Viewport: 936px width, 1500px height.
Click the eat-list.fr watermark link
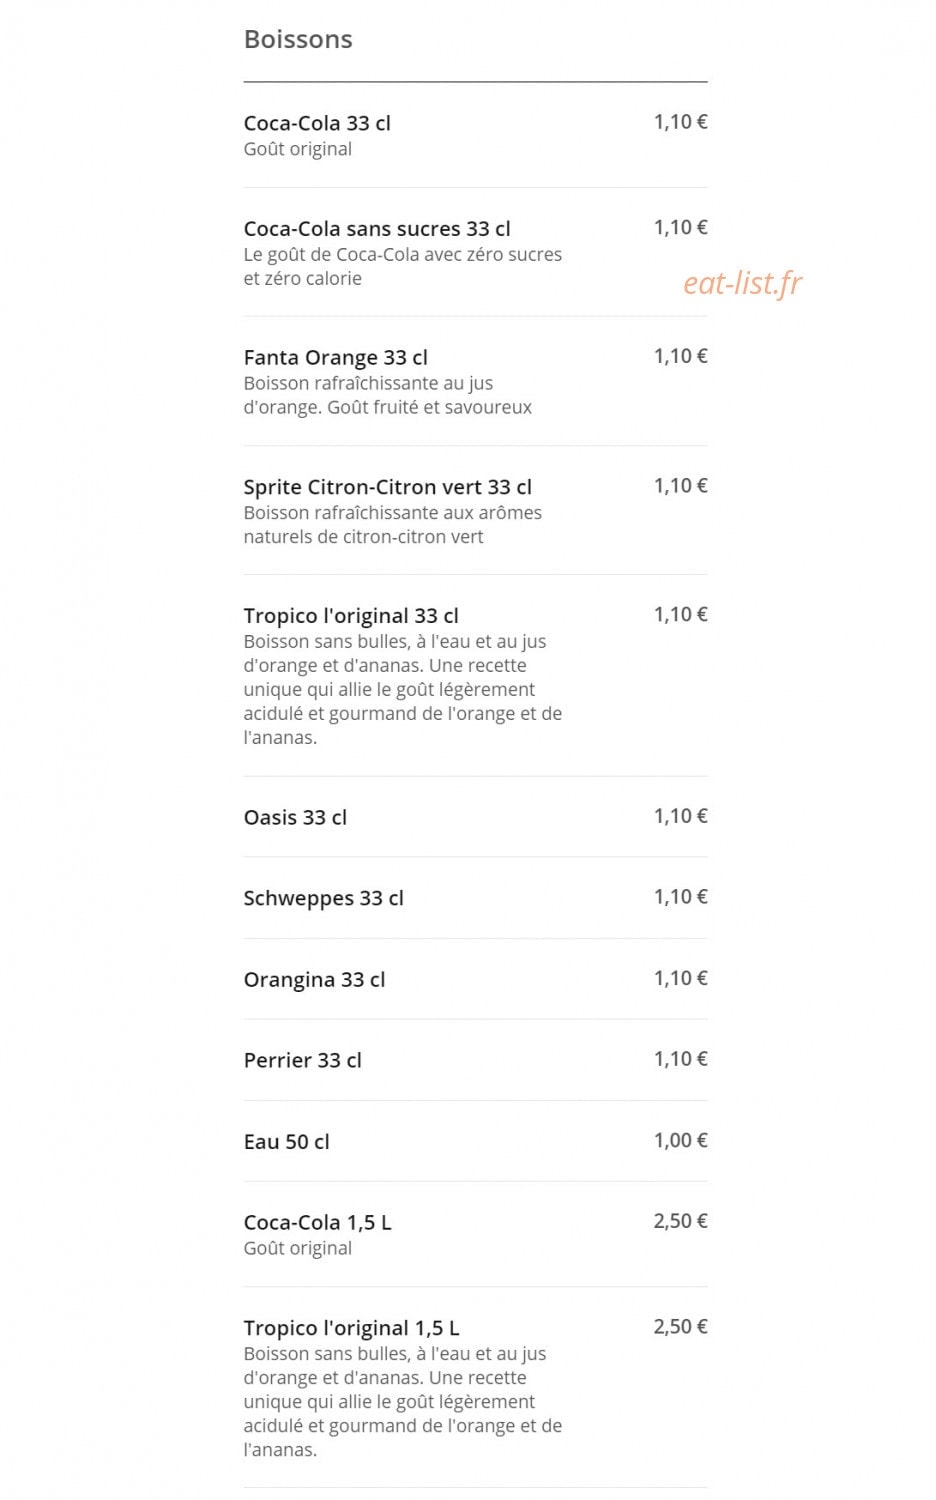(742, 284)
